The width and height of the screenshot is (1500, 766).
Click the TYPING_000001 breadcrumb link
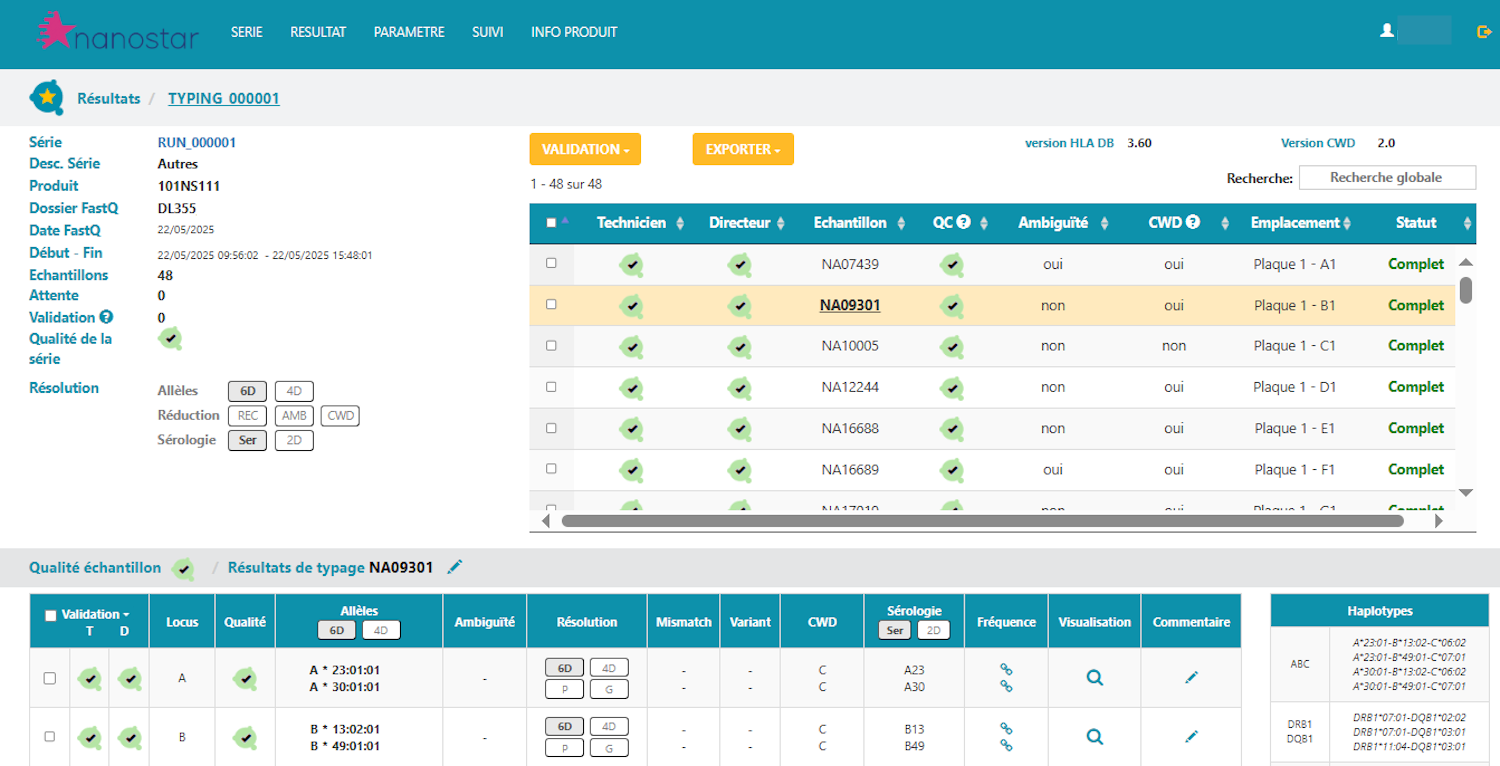(224, 98)
